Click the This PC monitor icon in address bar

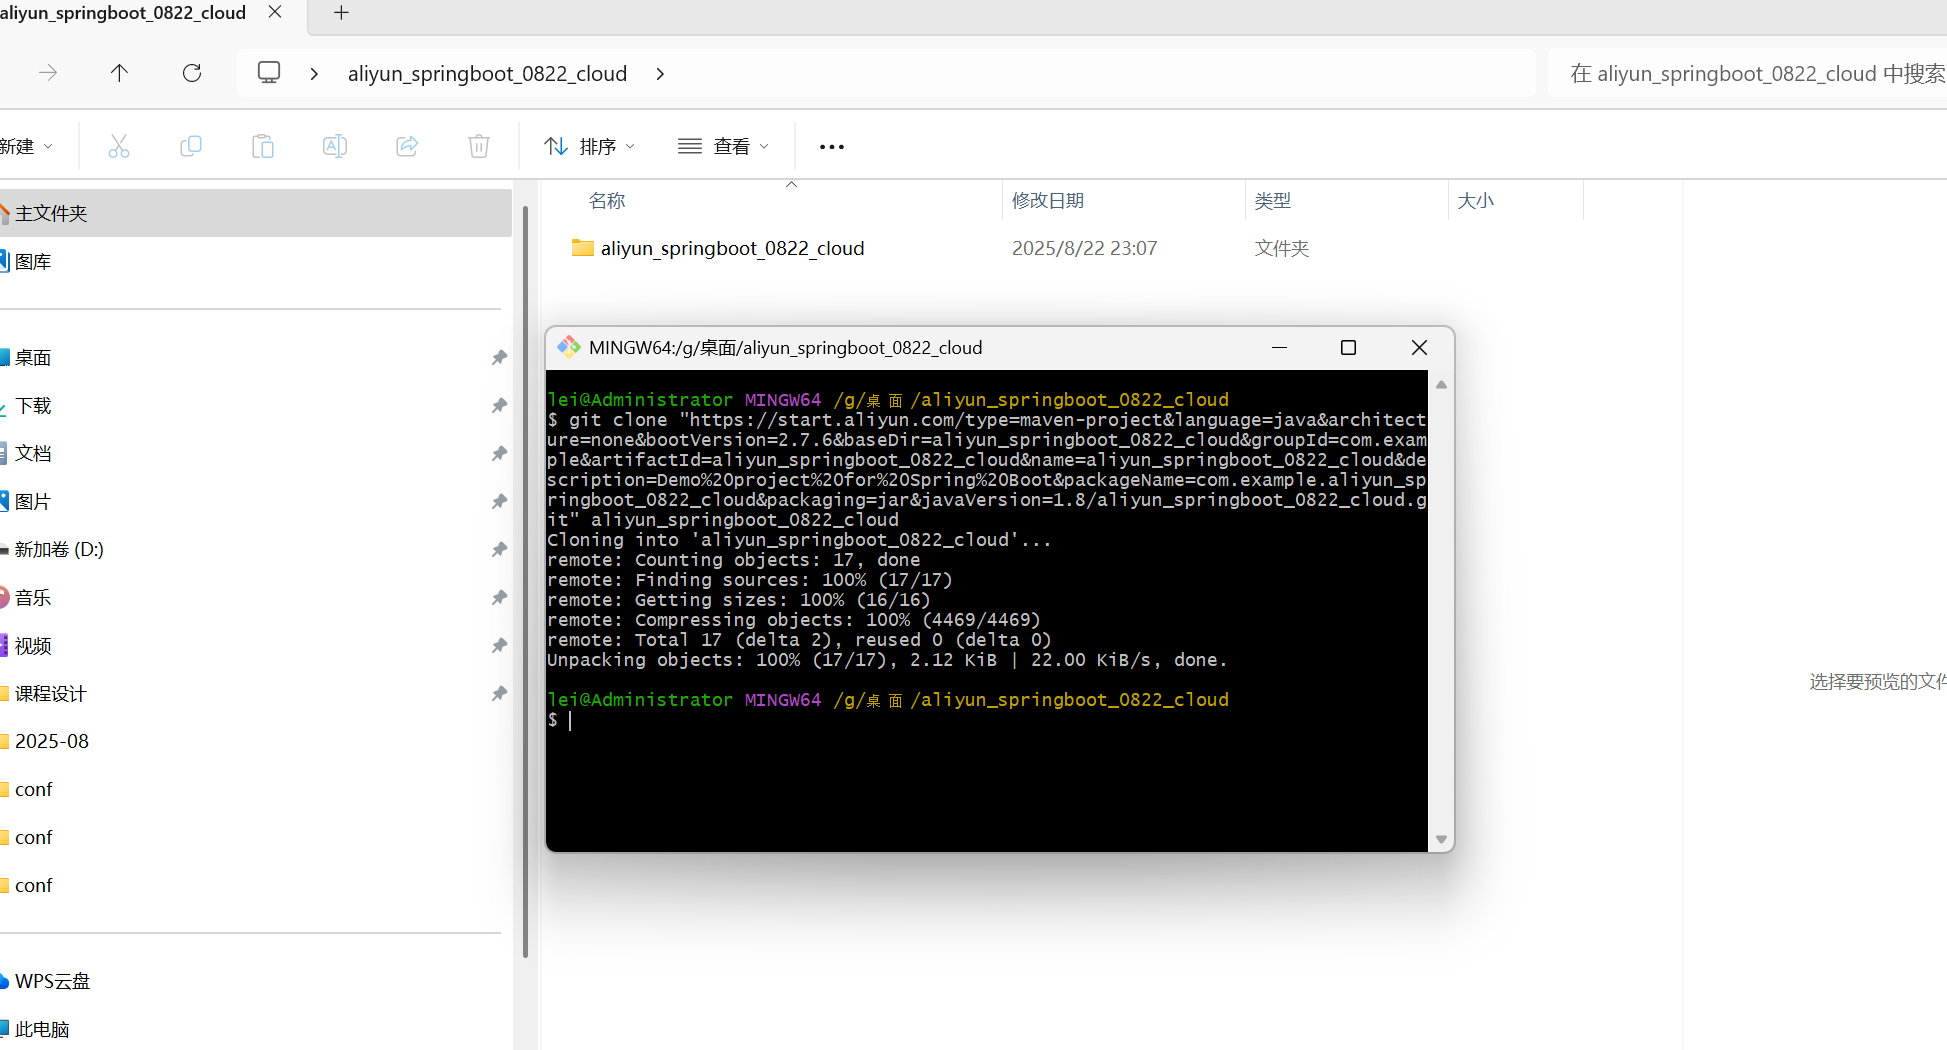point(269,73)
